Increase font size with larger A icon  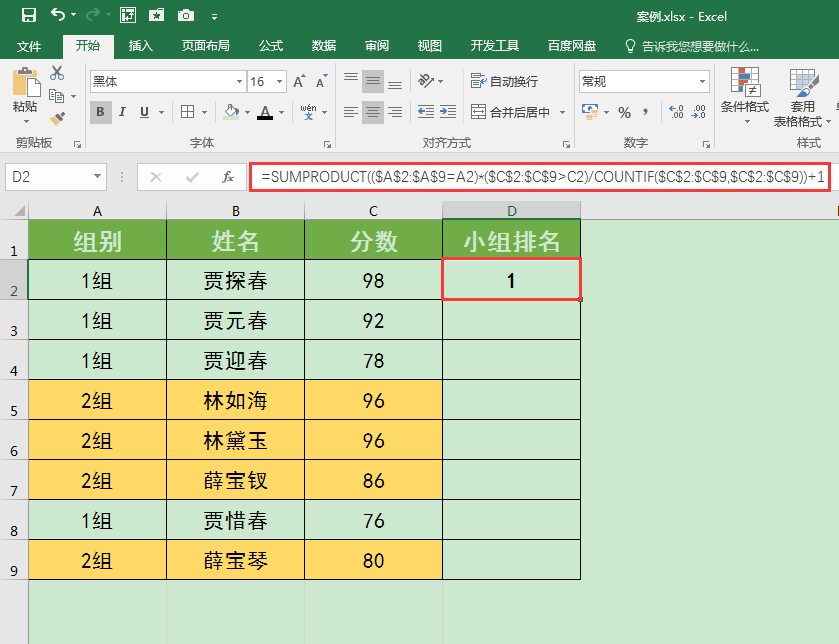point(300,81)
